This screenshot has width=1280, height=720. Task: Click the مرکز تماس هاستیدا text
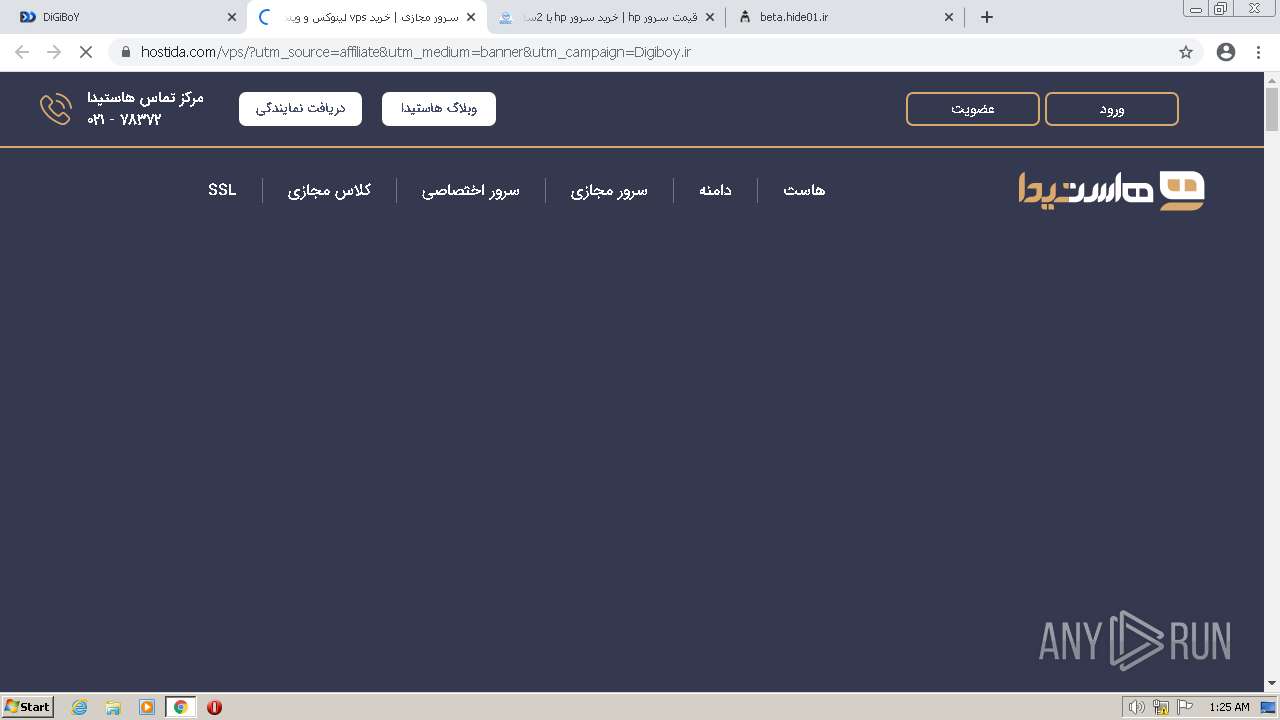pyautogui.click(x=145, y=98)
